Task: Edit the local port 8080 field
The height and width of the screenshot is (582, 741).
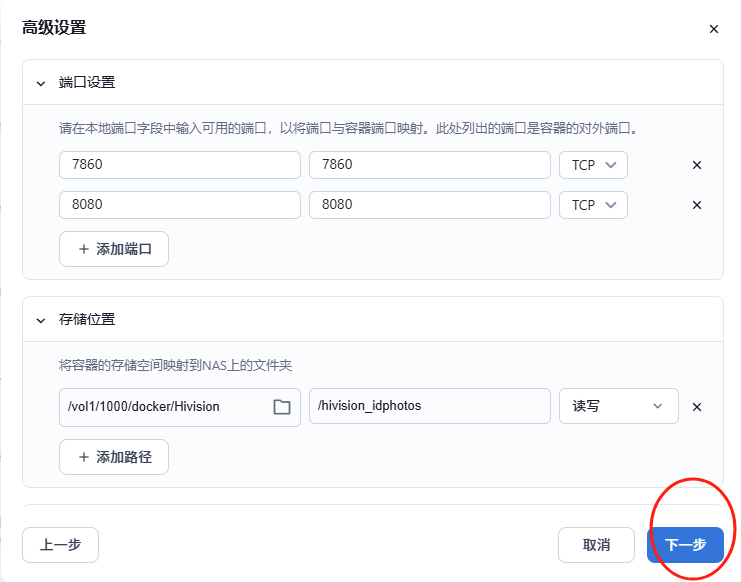Action: [180, 205]
